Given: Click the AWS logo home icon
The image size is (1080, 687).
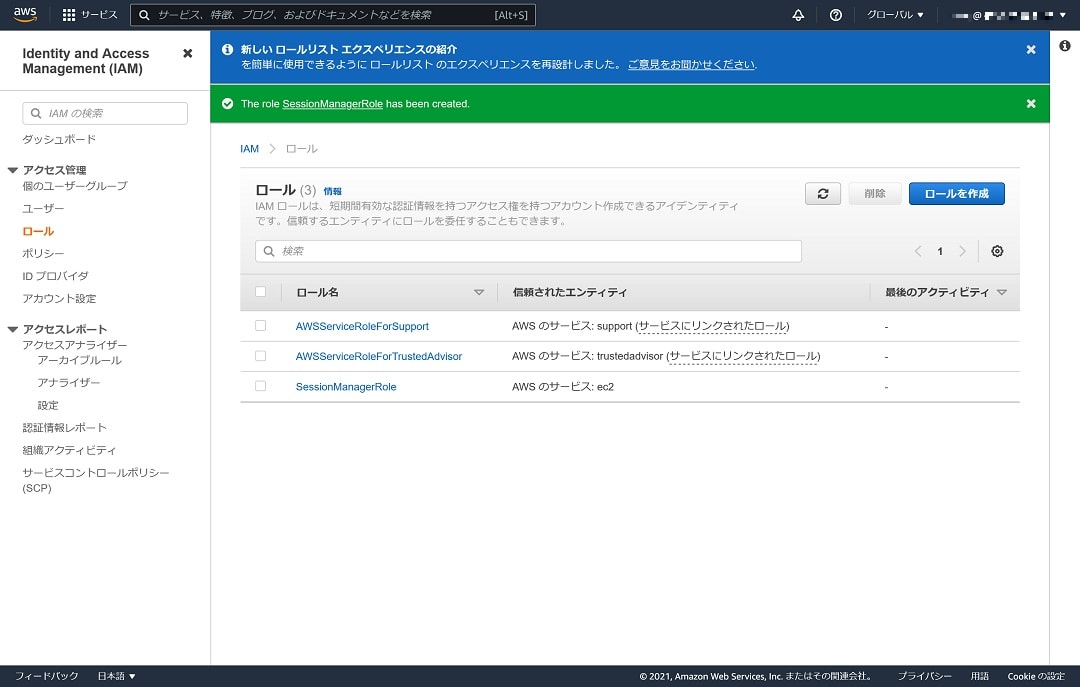Looking at the screenshot, I should tap(25, 14).
